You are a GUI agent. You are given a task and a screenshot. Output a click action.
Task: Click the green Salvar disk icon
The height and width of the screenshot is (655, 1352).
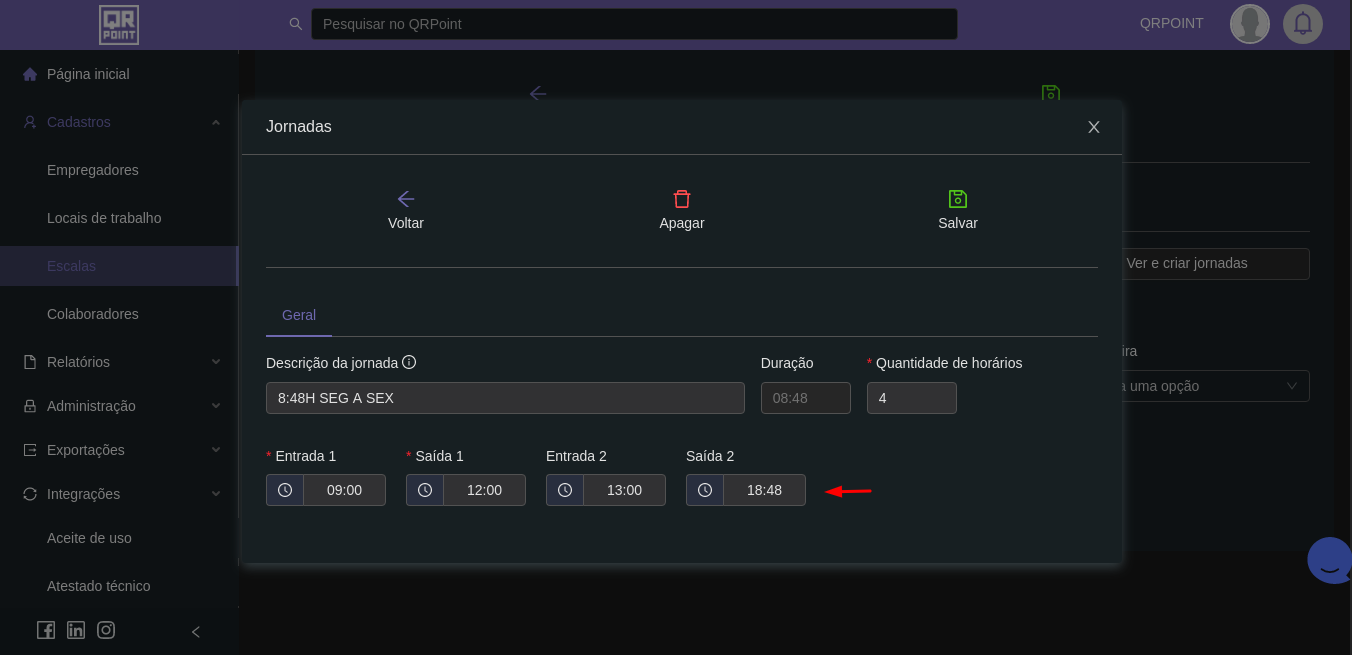tap(958, 199)
